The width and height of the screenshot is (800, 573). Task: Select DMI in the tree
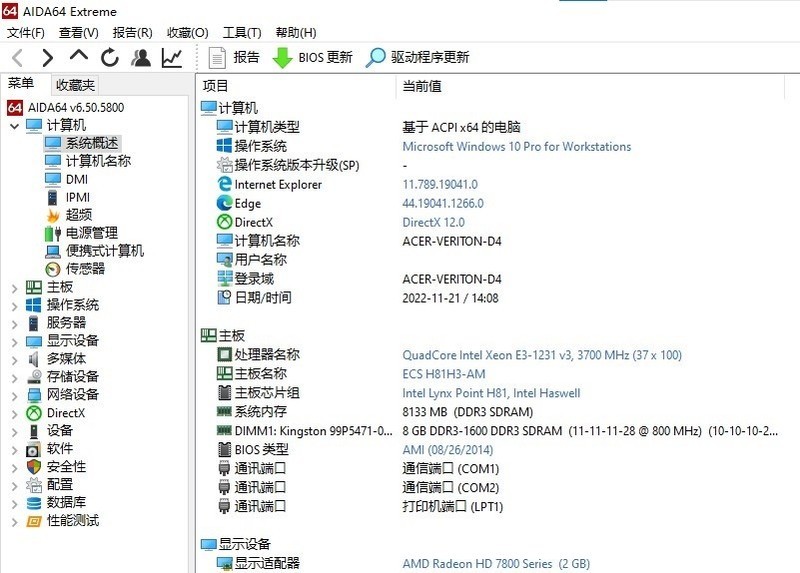click(x=77, y=180)
